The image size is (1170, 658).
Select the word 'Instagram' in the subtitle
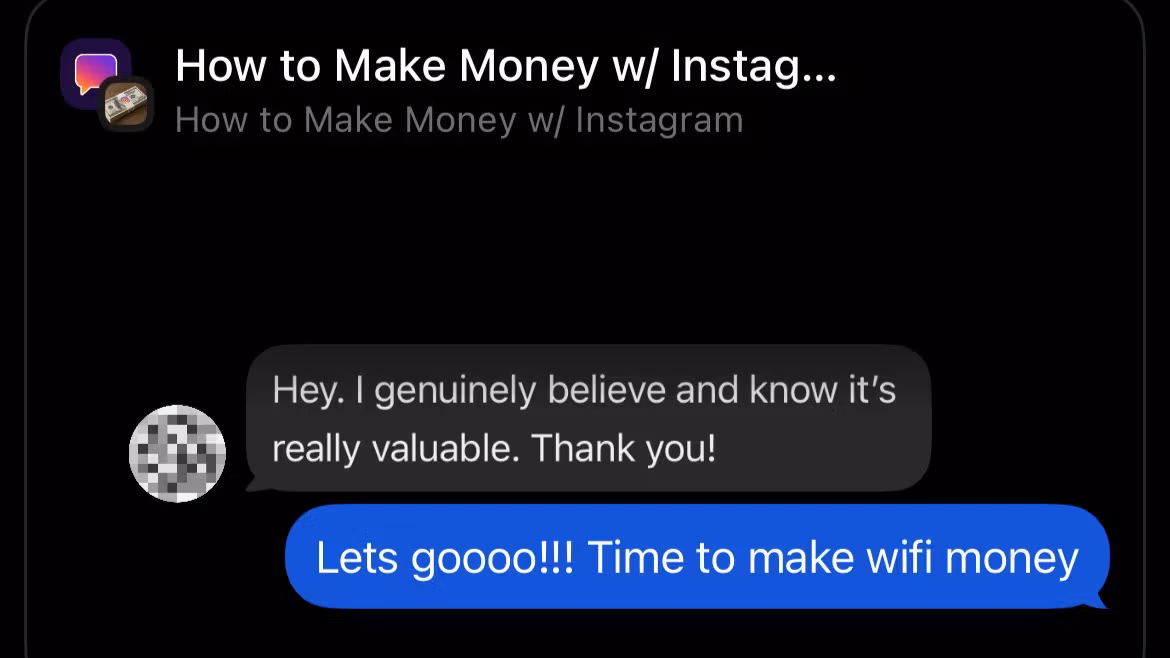(x=659, y=121)
